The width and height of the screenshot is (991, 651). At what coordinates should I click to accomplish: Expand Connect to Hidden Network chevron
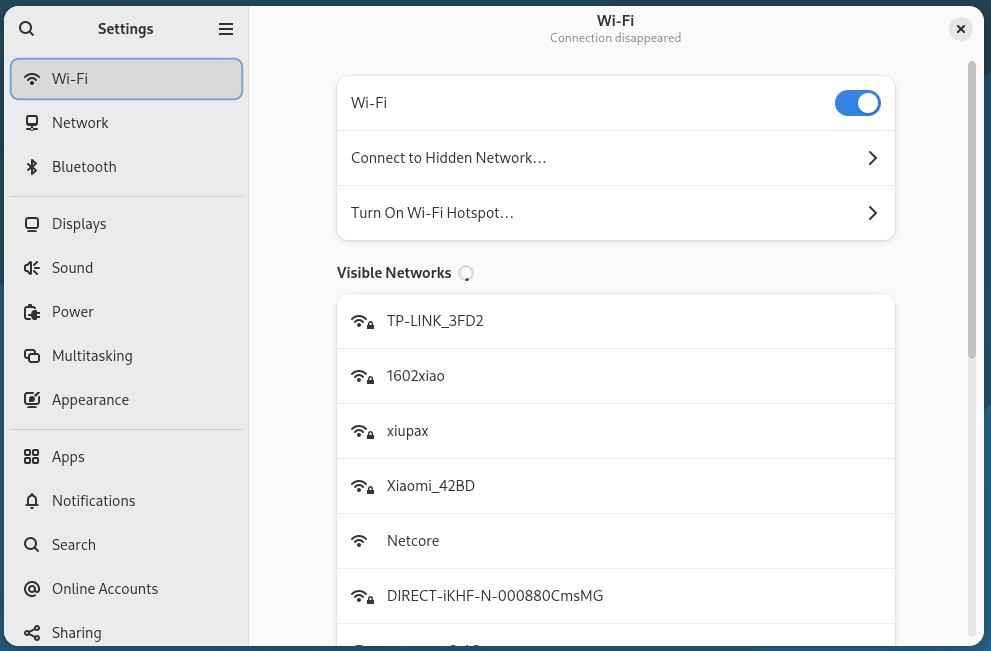pos(872,158)
